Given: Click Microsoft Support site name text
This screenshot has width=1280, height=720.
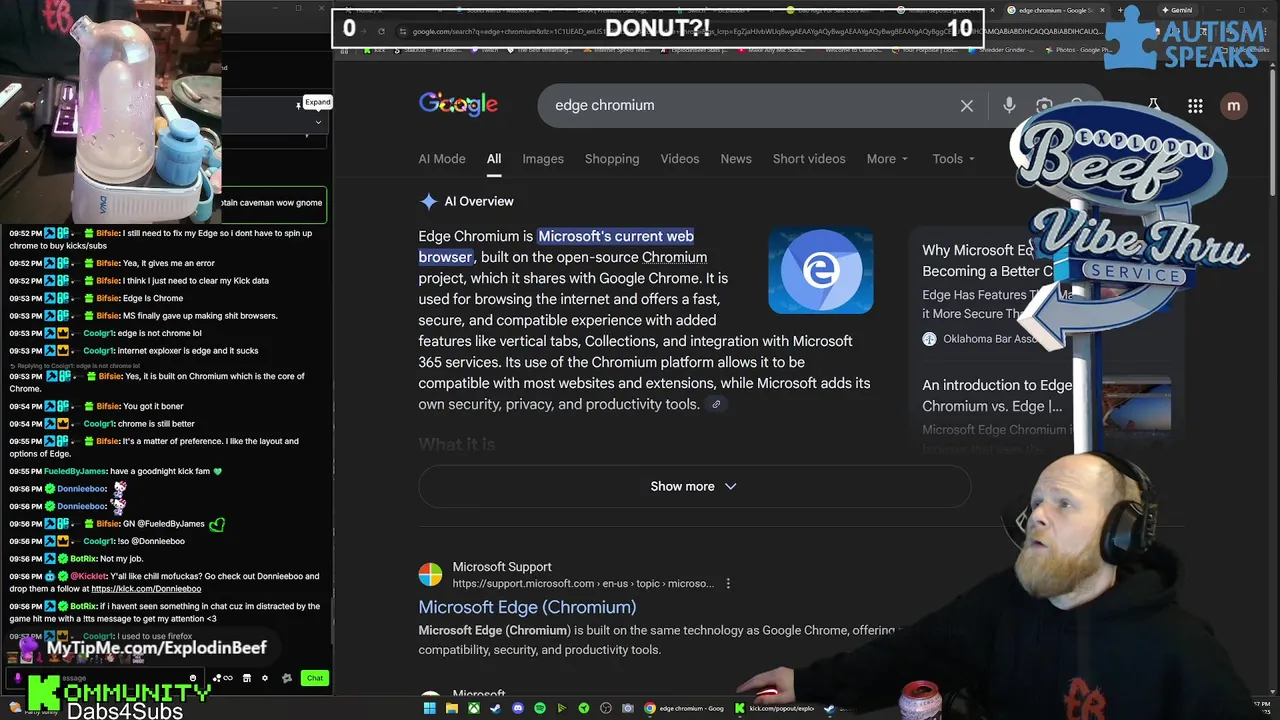Looking at the screenshot, I should point(502,567).
